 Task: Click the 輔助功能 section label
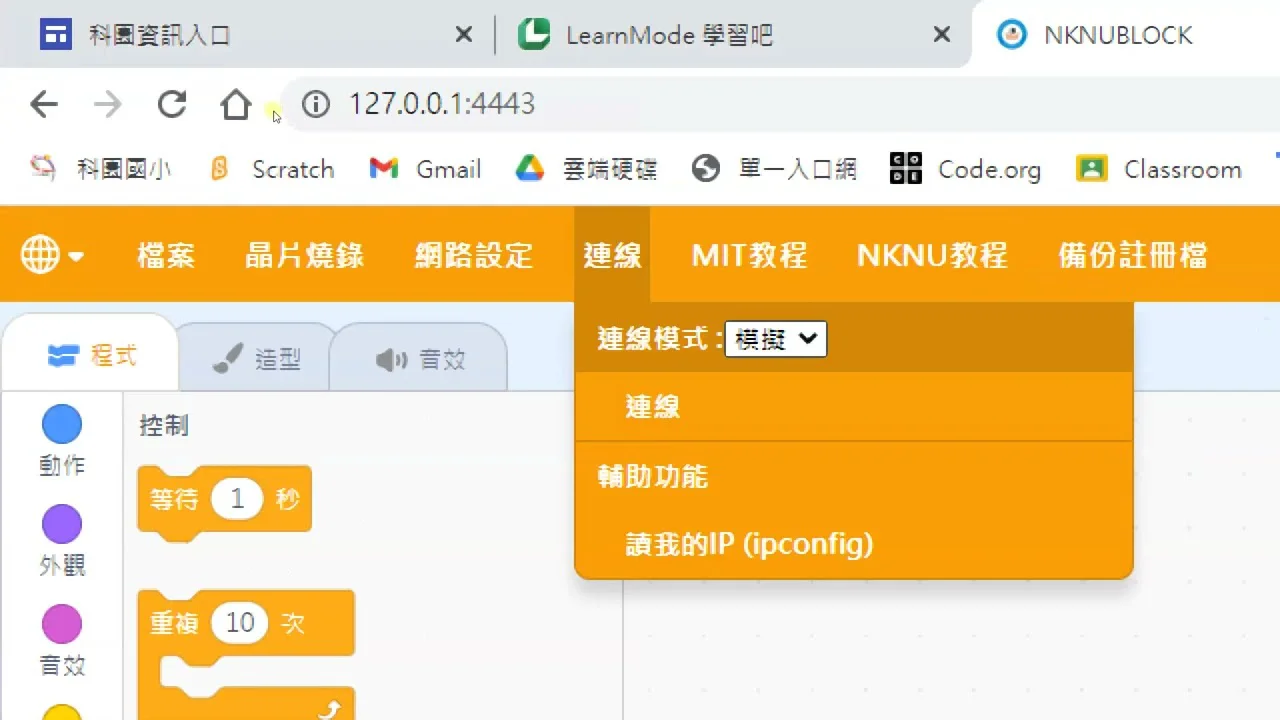click(653, 476)
